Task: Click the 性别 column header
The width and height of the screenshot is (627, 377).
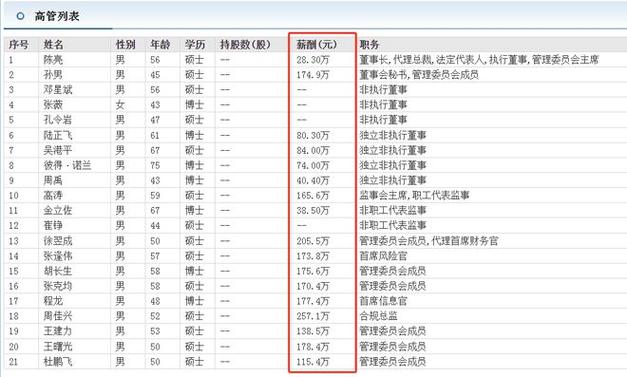Action: click(126, 44)
